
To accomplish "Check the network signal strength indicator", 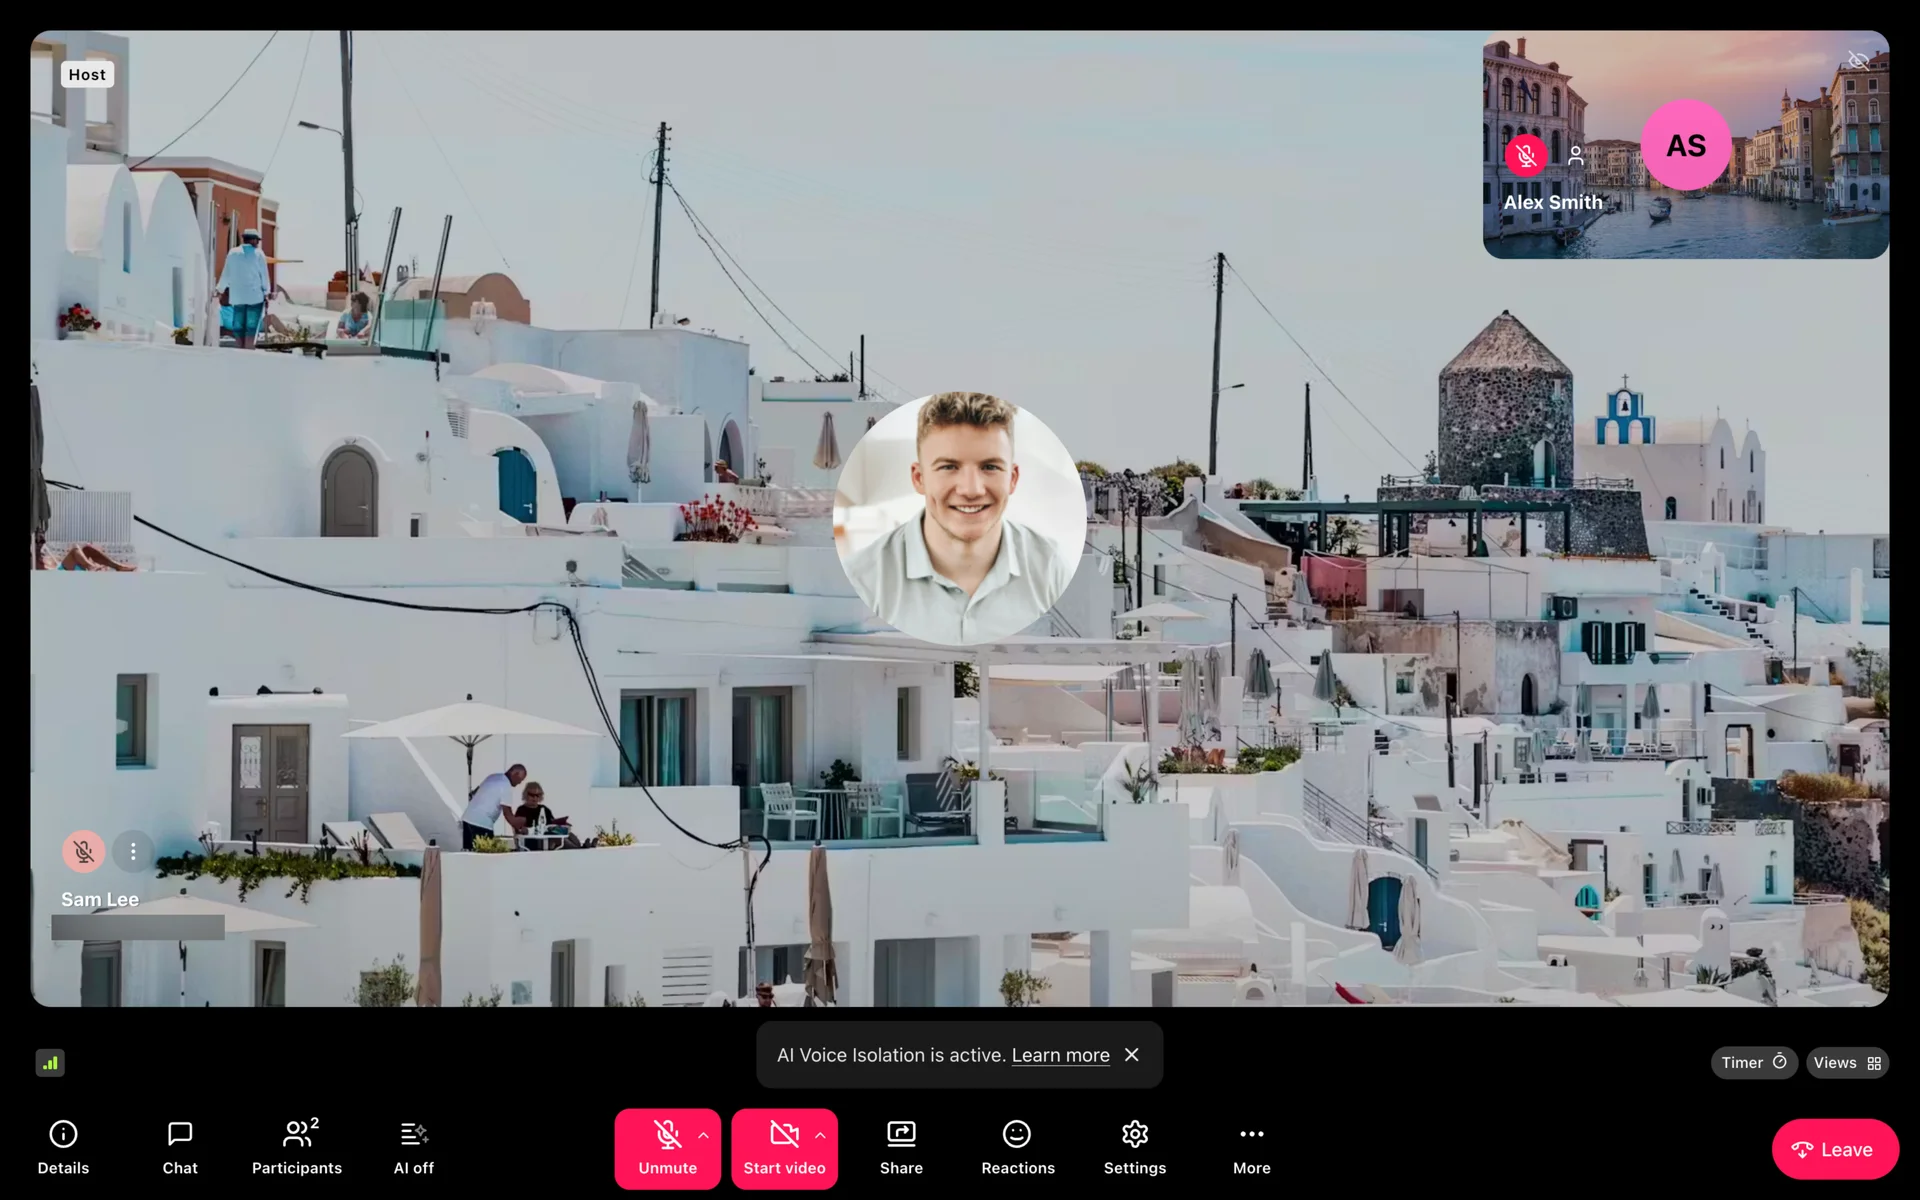I will pyautogui.click(x=50, y=1063).
